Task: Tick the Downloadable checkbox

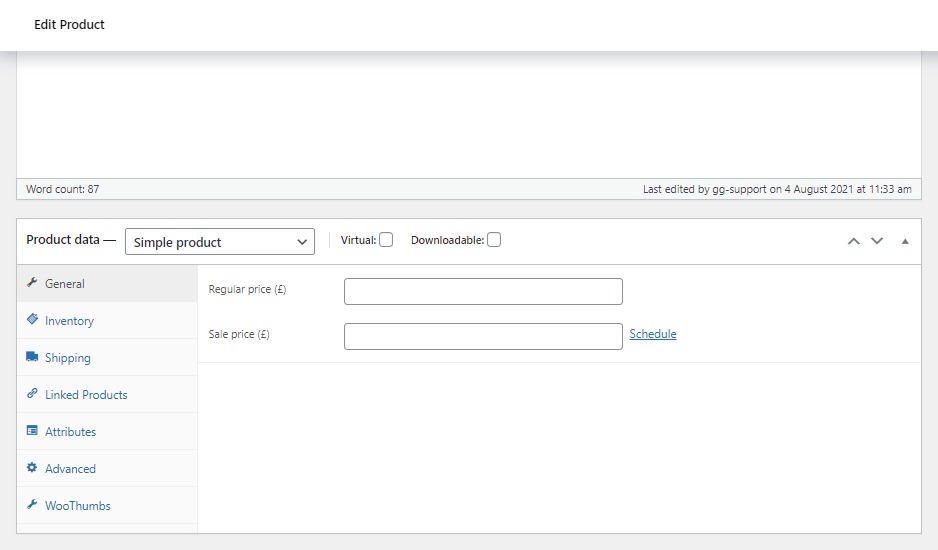Action: point(494,240)
